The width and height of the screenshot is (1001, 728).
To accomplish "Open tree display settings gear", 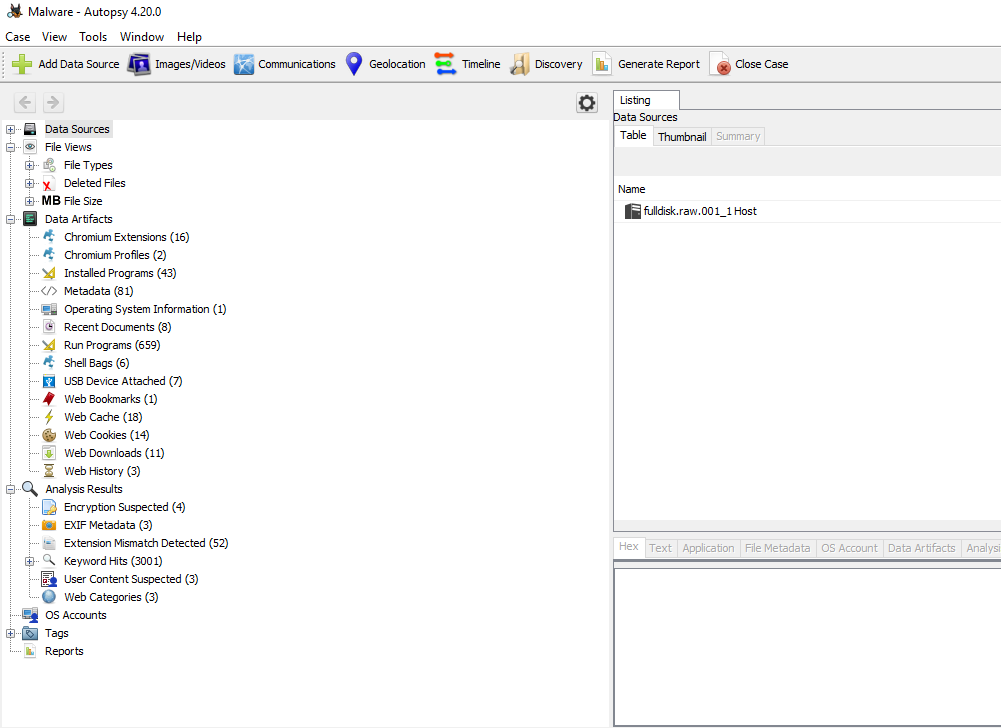I will click(587, 103).
